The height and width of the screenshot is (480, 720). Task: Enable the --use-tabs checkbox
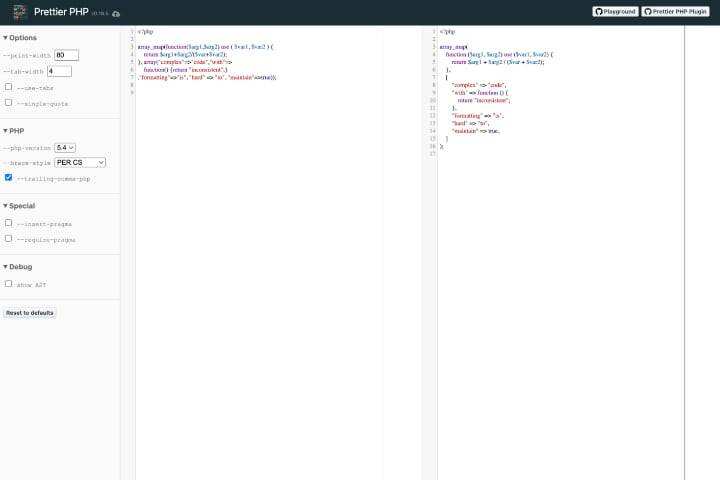9,86
